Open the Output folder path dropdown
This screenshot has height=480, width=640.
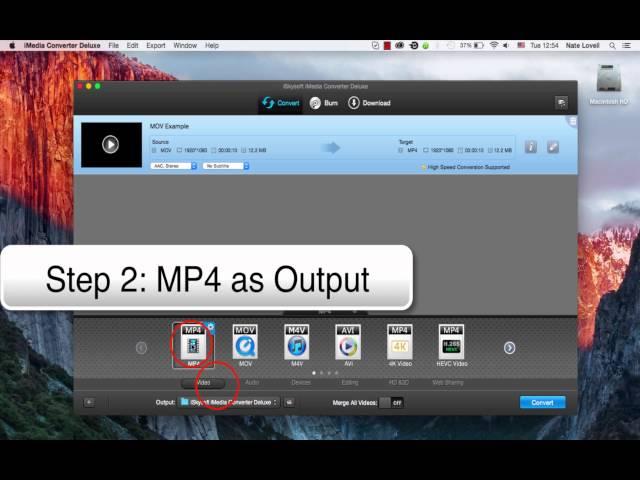point(229,402)
